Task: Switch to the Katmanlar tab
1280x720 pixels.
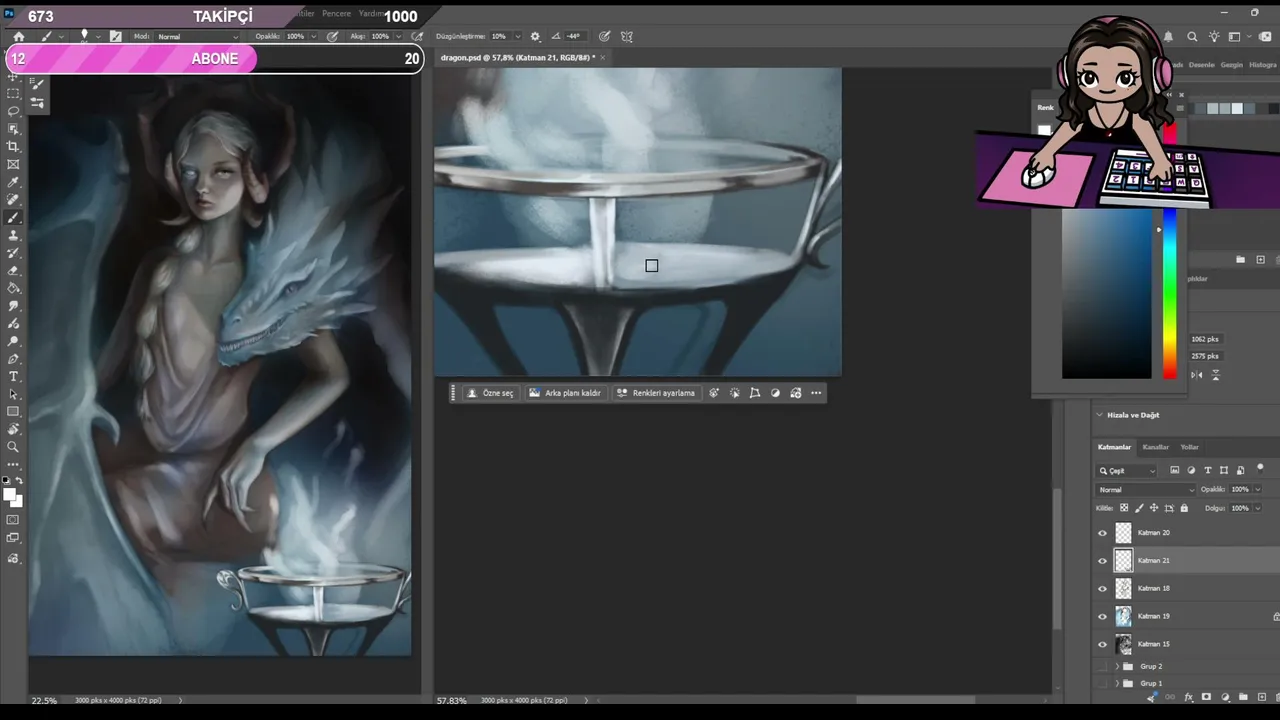Action: (1114, 447)
